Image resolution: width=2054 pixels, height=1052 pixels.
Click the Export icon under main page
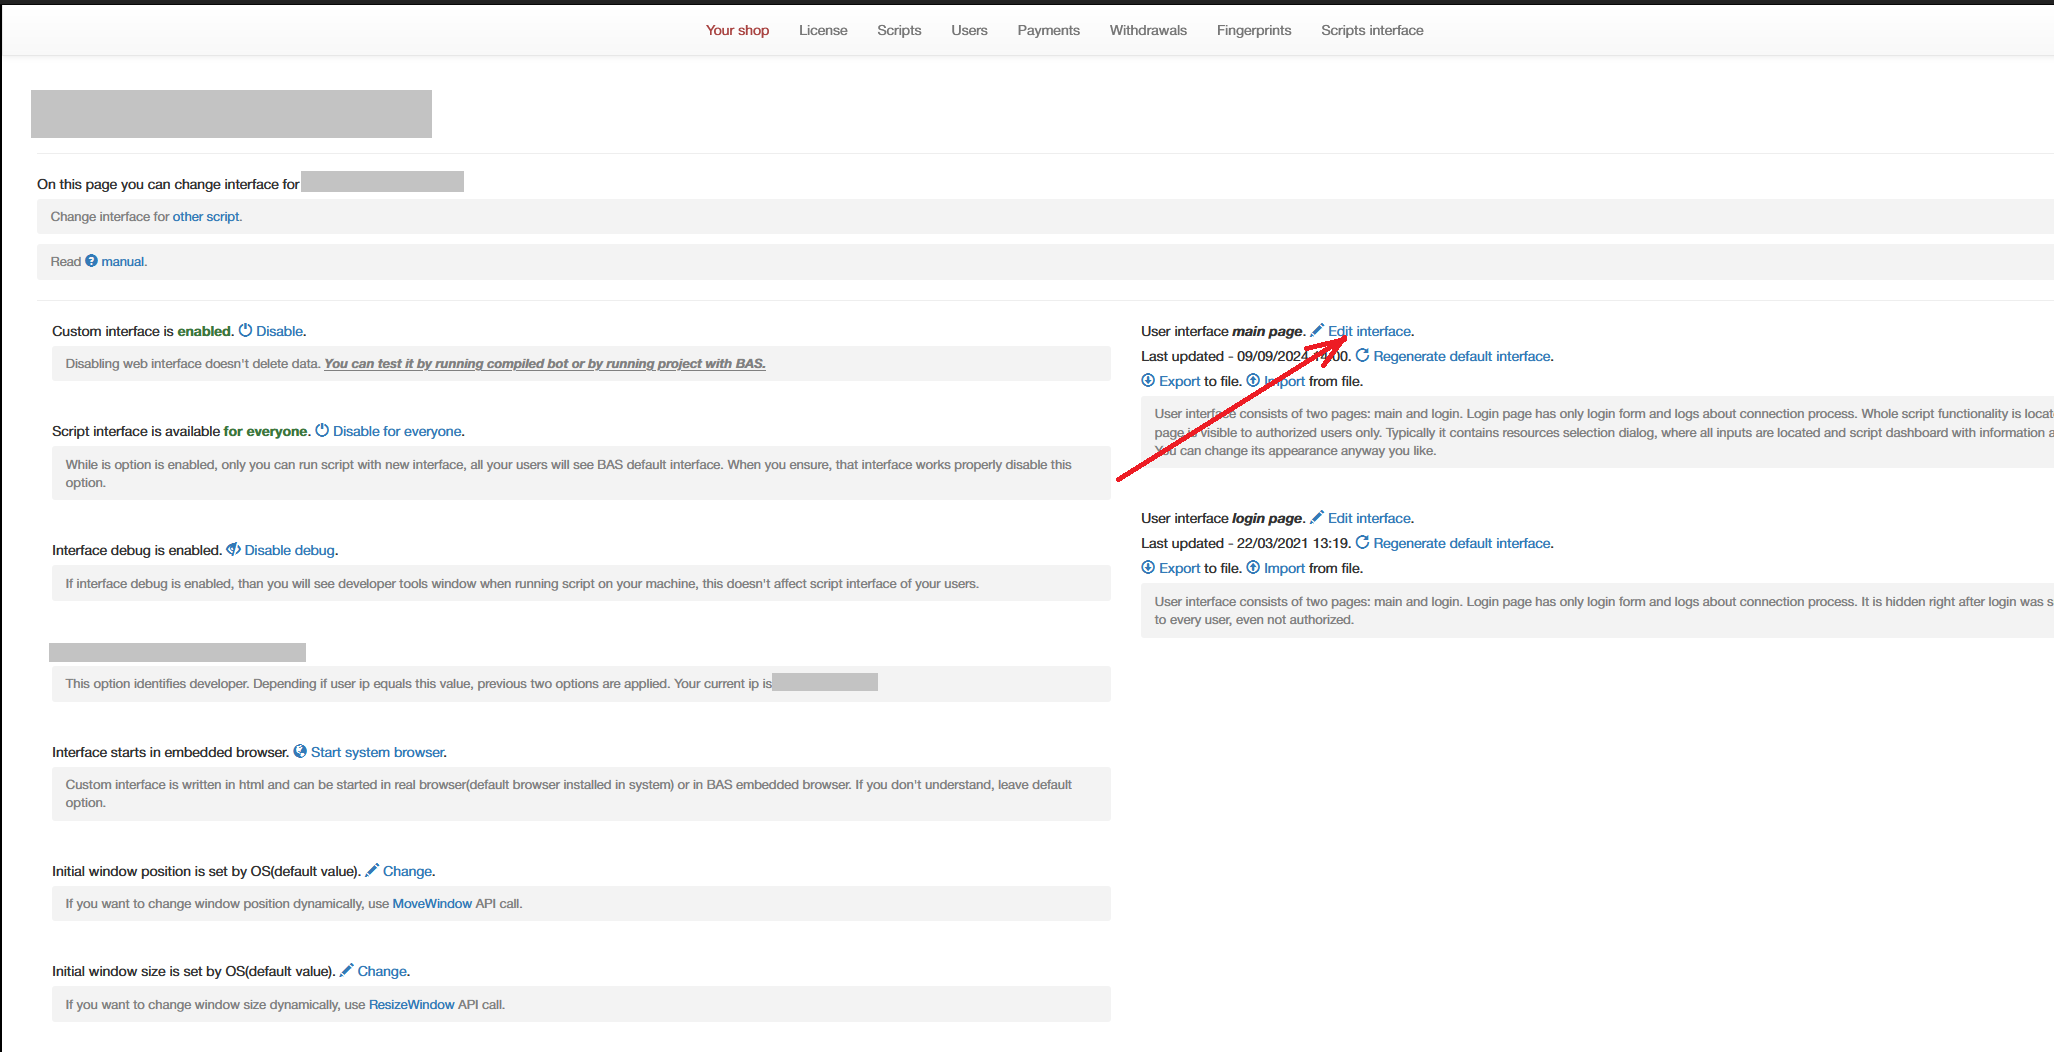coord(1148,381)
